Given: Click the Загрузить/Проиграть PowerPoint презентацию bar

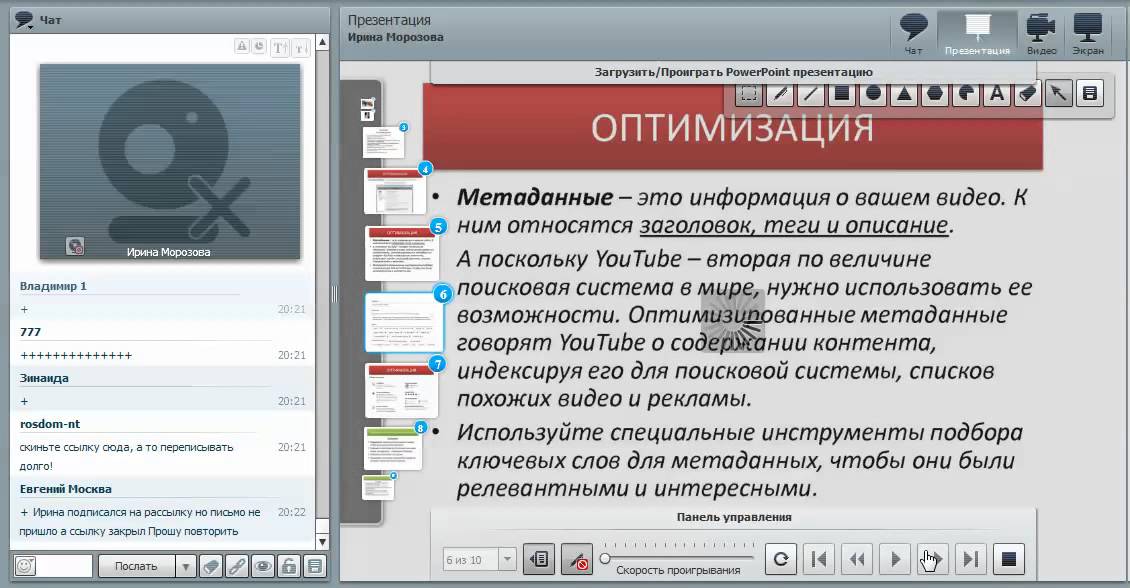Looking at the screenshot, I should [x=733, y=72].
